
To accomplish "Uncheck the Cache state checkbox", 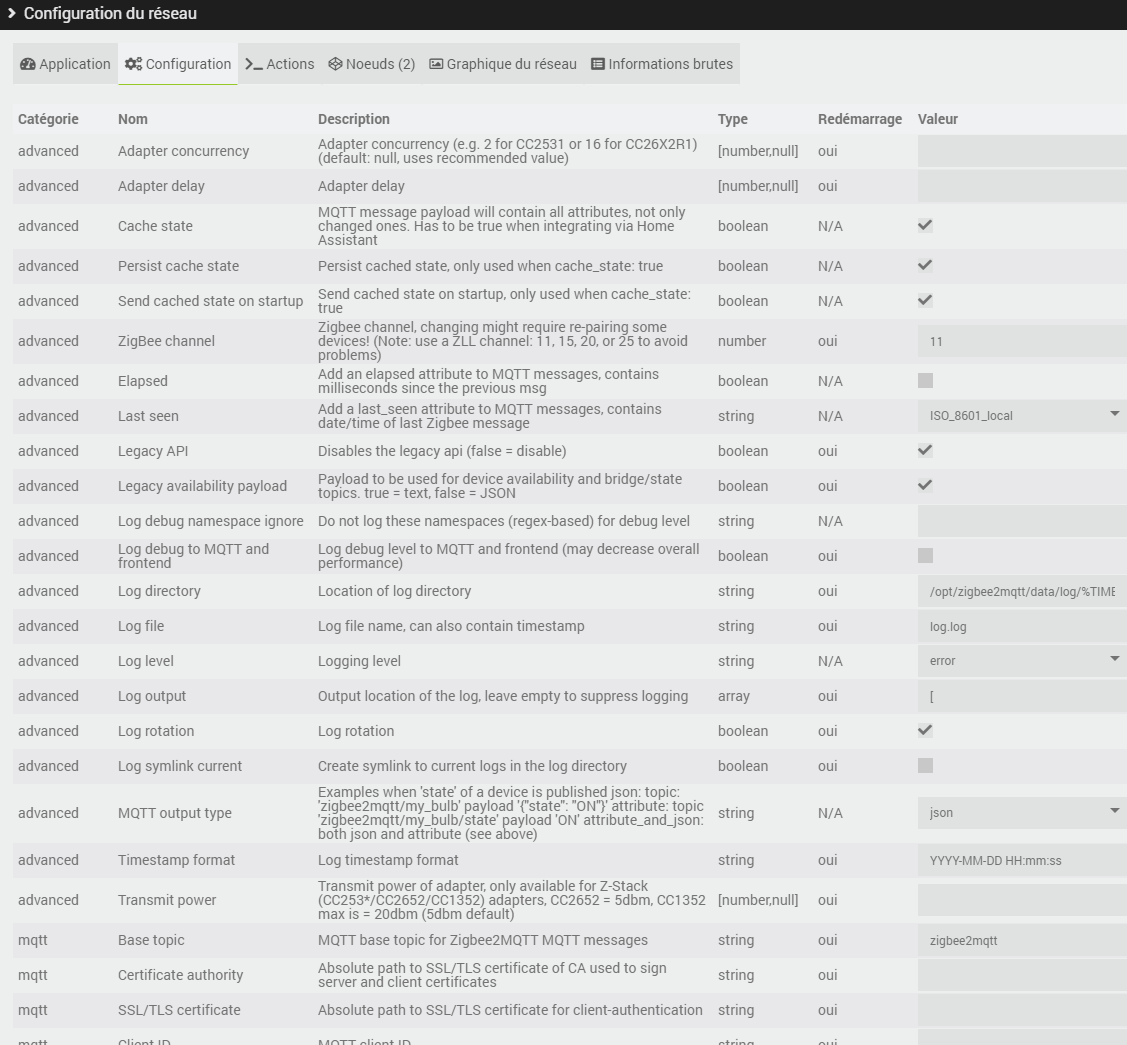I will point(925,226).
